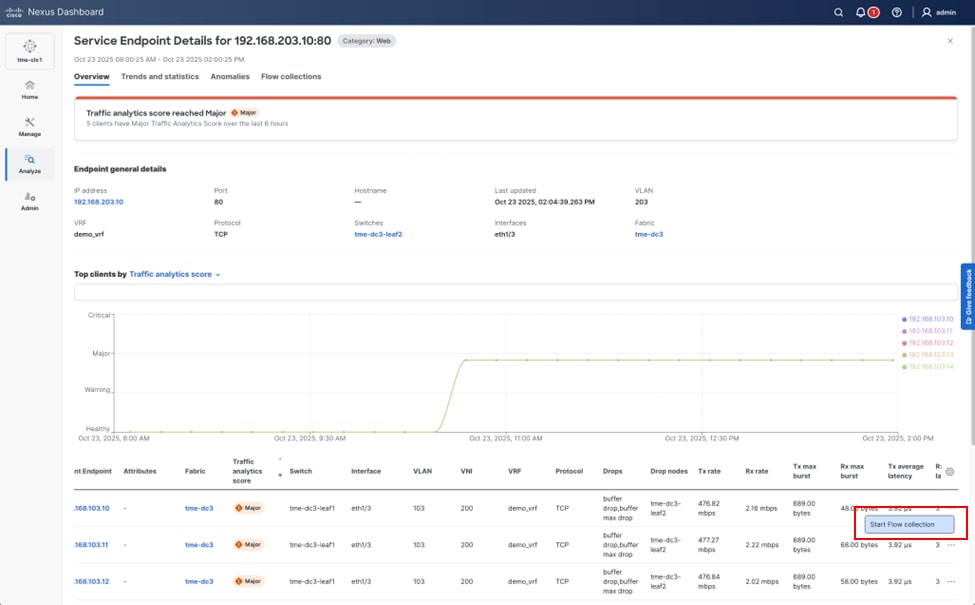This screenshot has width=975, height=605.
Task: Open the Admin section from the sidebar
Action: [x=30, y=200]
